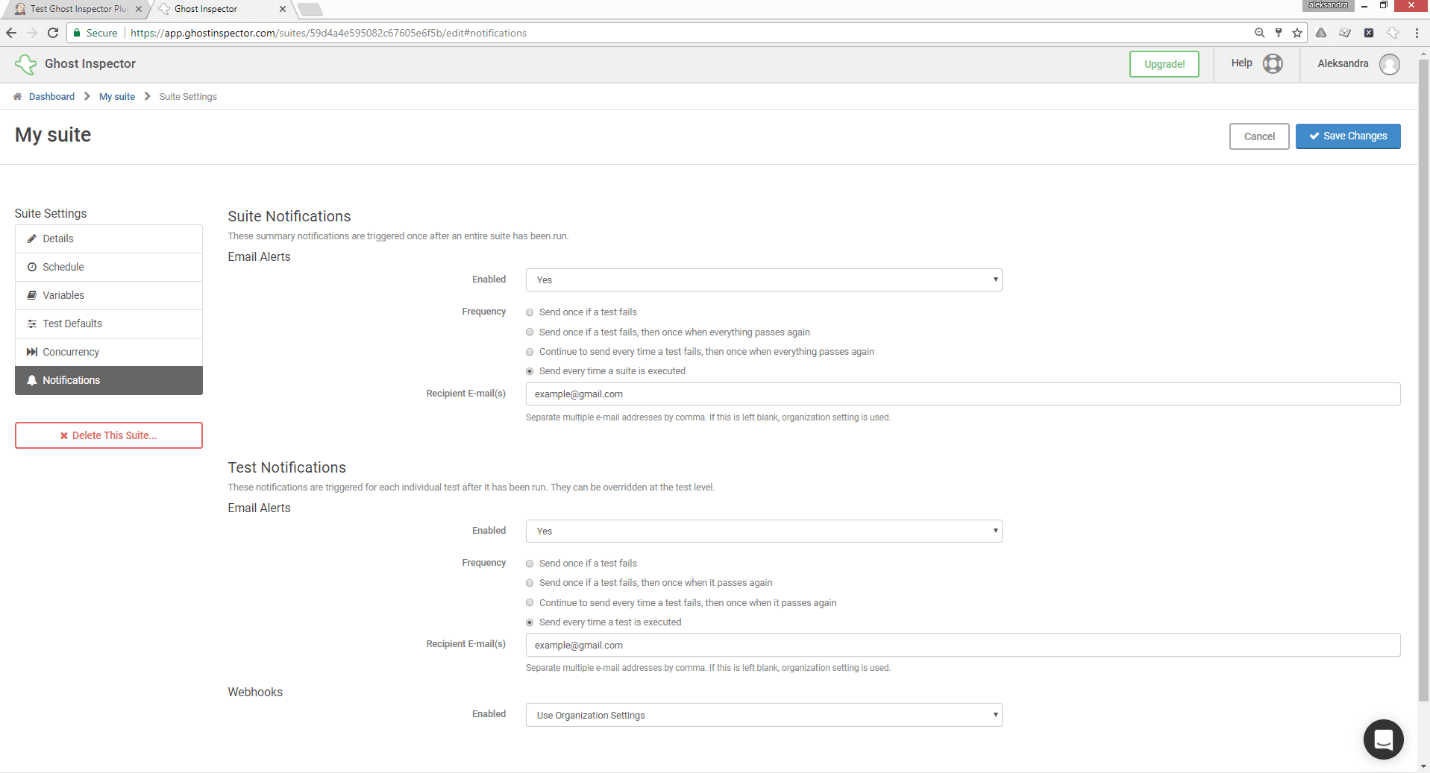Open the Intercom chat bubble
Viewport: 1430px width, 773px height.
pos(1384,739)
